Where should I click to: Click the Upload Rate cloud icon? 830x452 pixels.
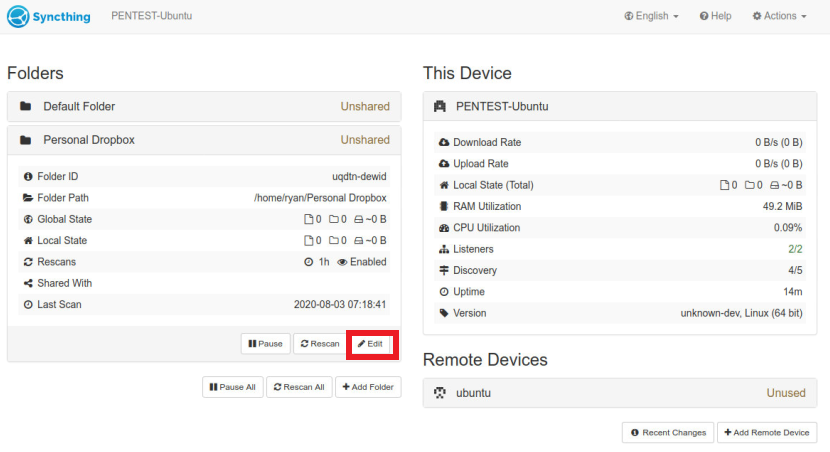[x=444, y=164]
